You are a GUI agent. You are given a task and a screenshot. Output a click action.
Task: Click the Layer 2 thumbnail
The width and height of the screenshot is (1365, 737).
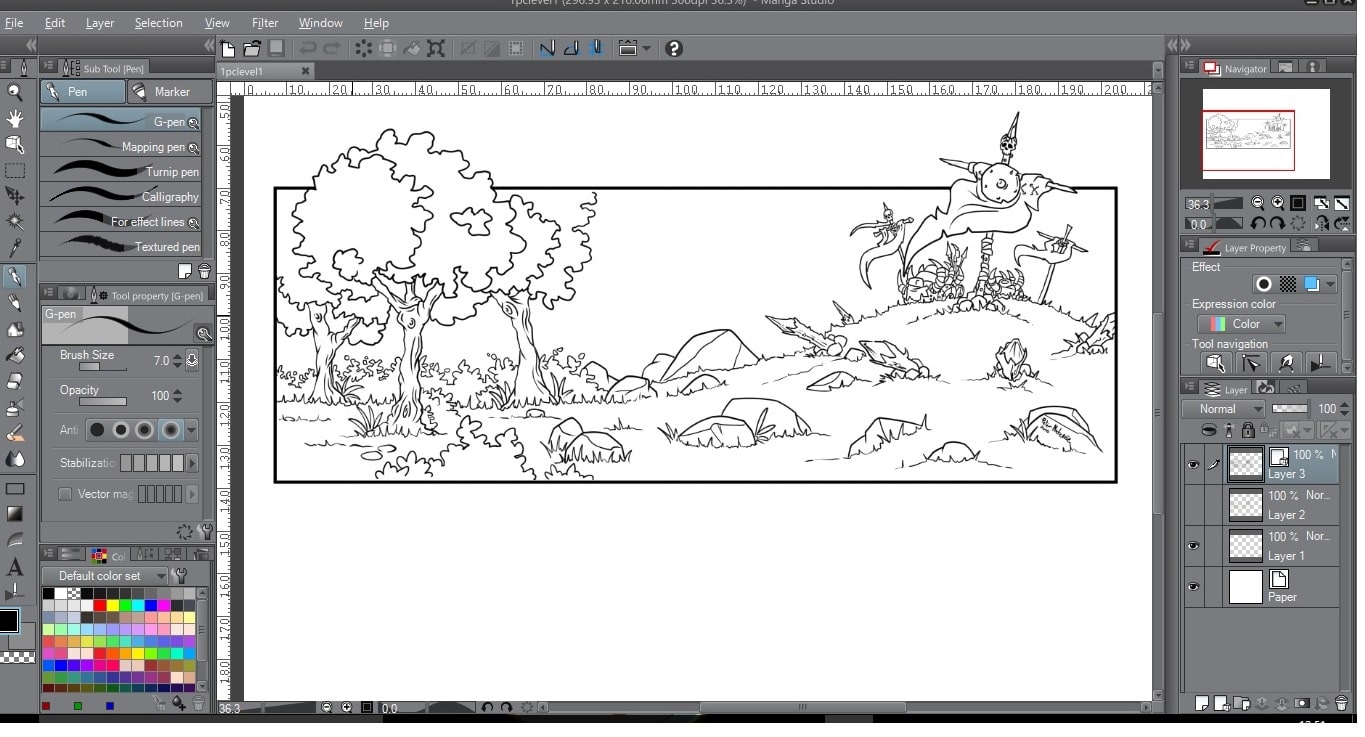pyautogui.click(x=1245, y=505)
